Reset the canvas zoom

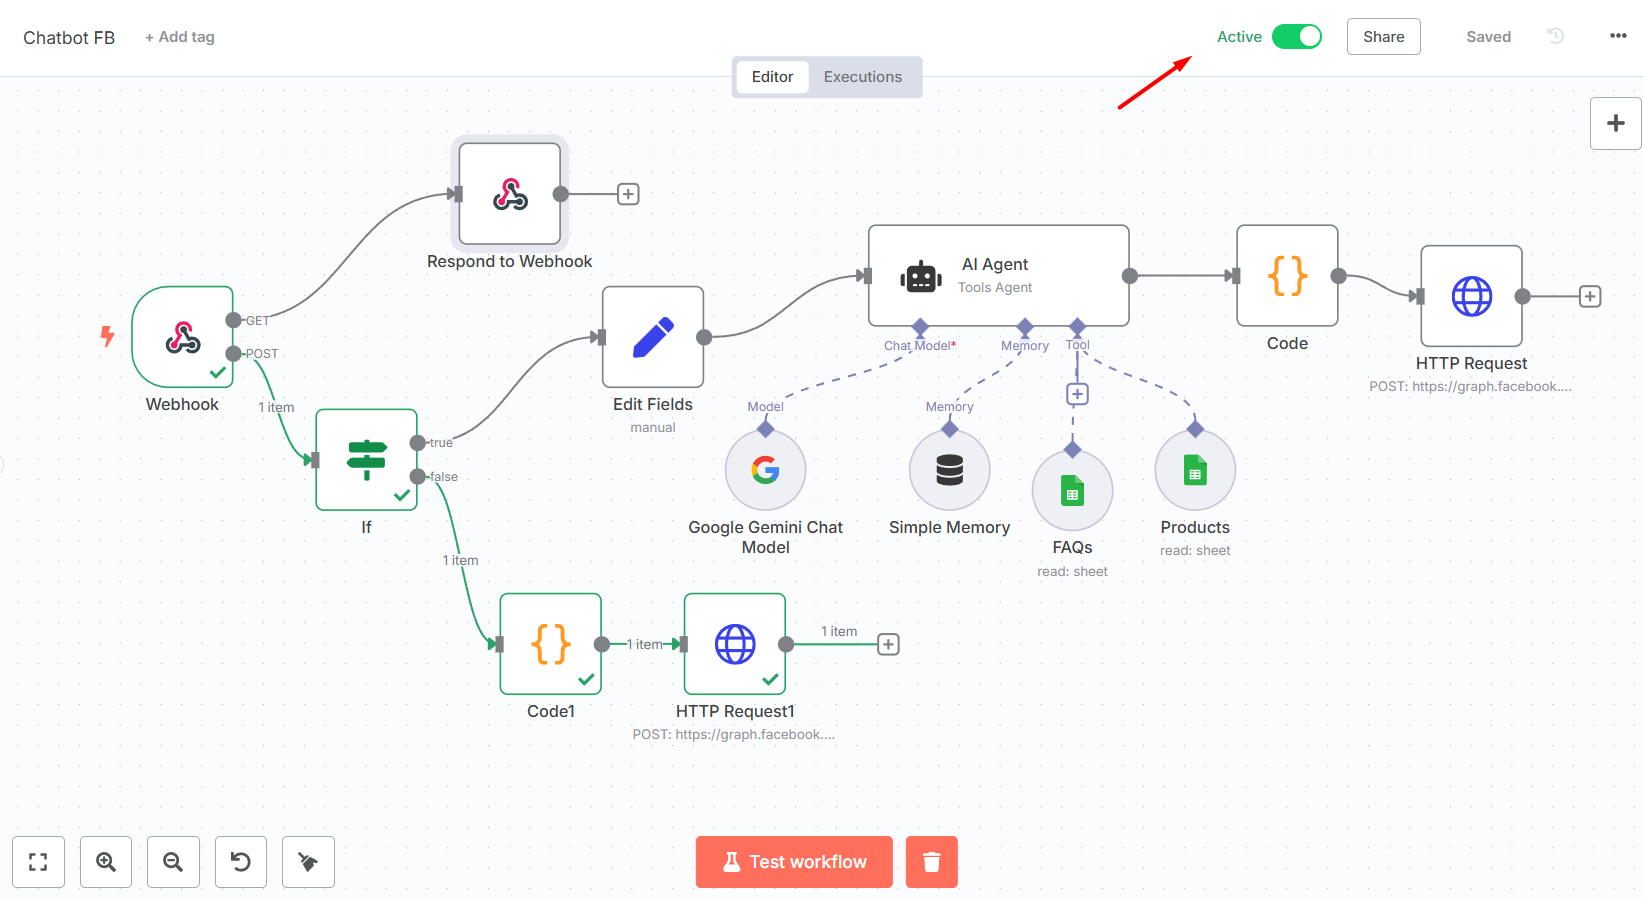(241, 862)
